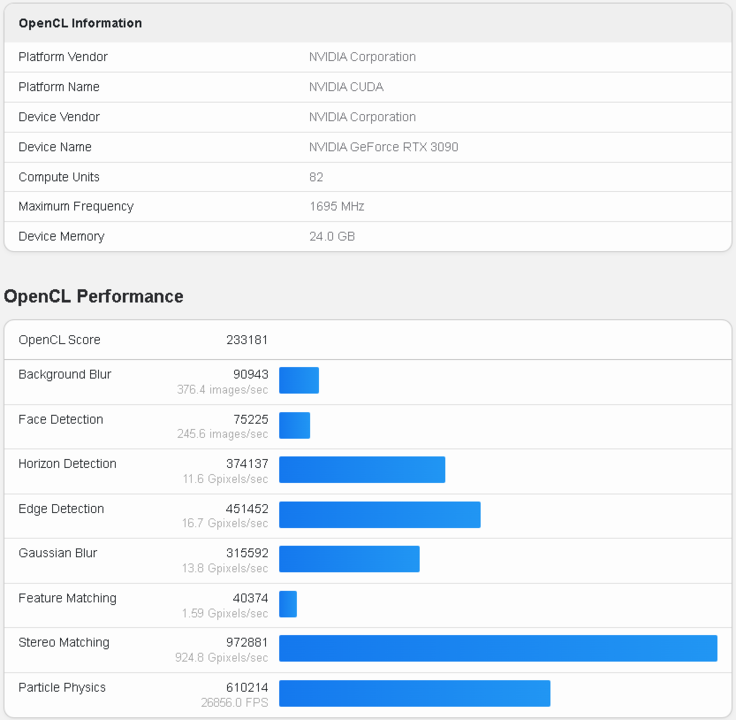Screen dimensions: 736x720
Task: Click the Feature Matching small bar
Action: click(x=288, y=603)
